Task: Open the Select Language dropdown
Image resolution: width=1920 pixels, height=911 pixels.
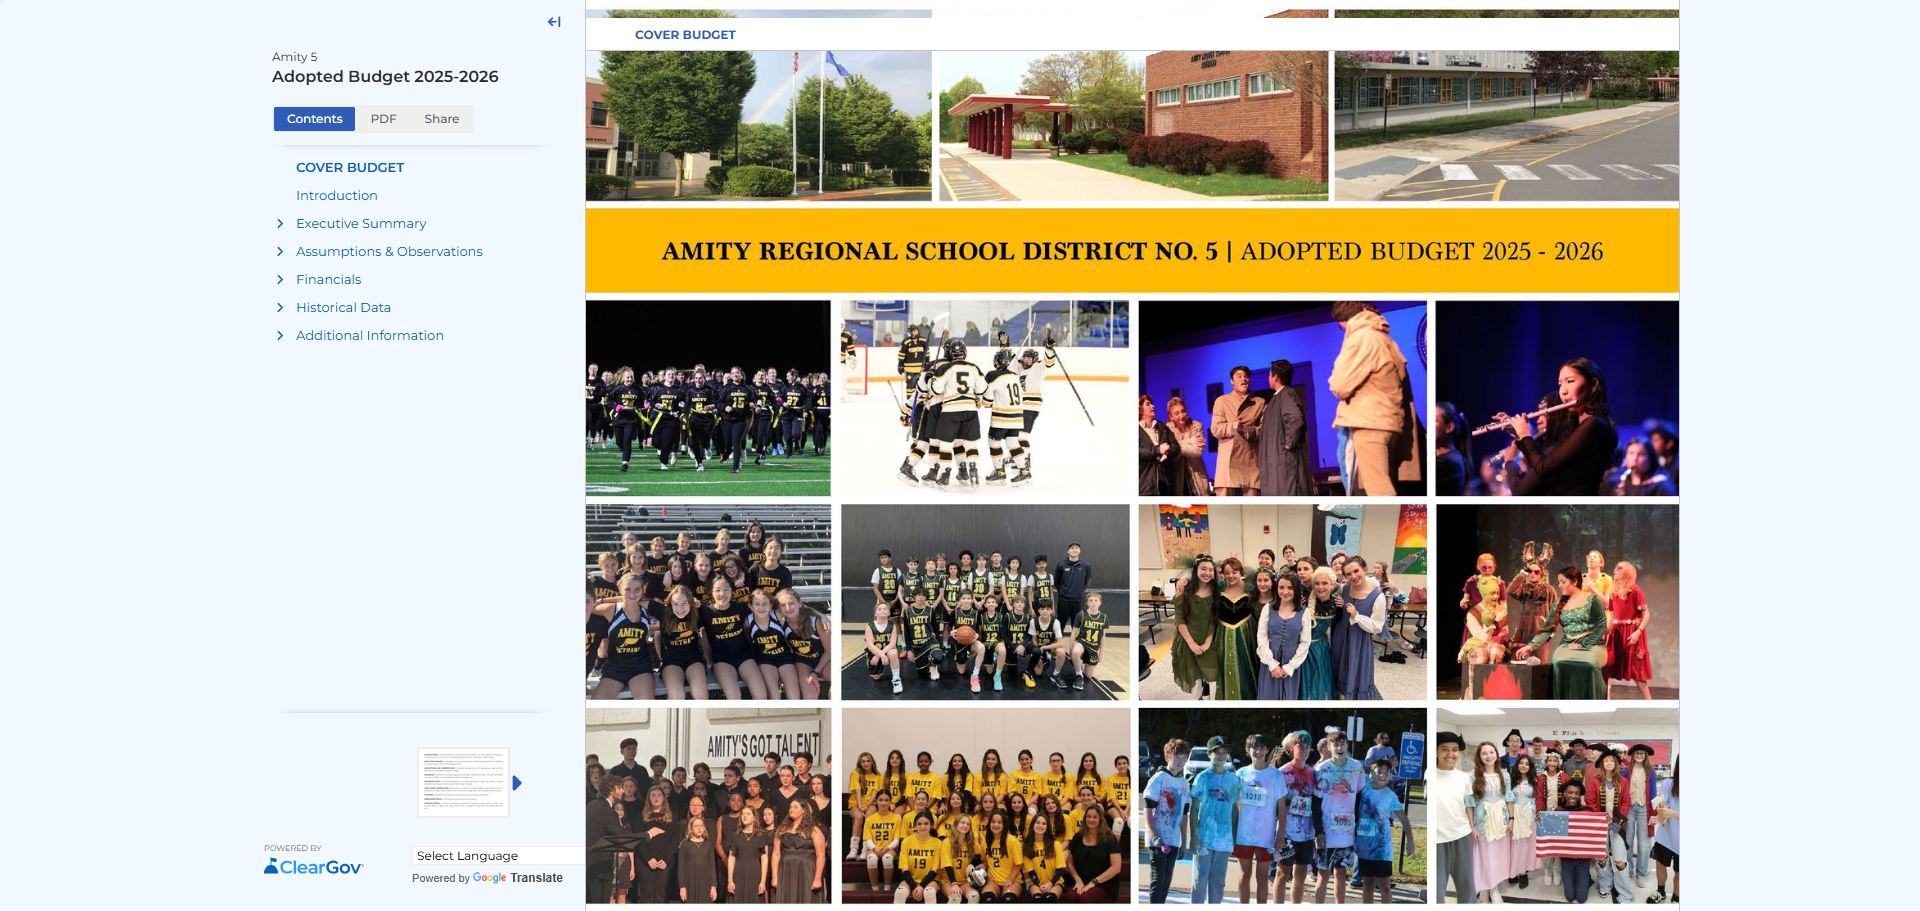Action: pyautogui.click(x=498, y=856)
